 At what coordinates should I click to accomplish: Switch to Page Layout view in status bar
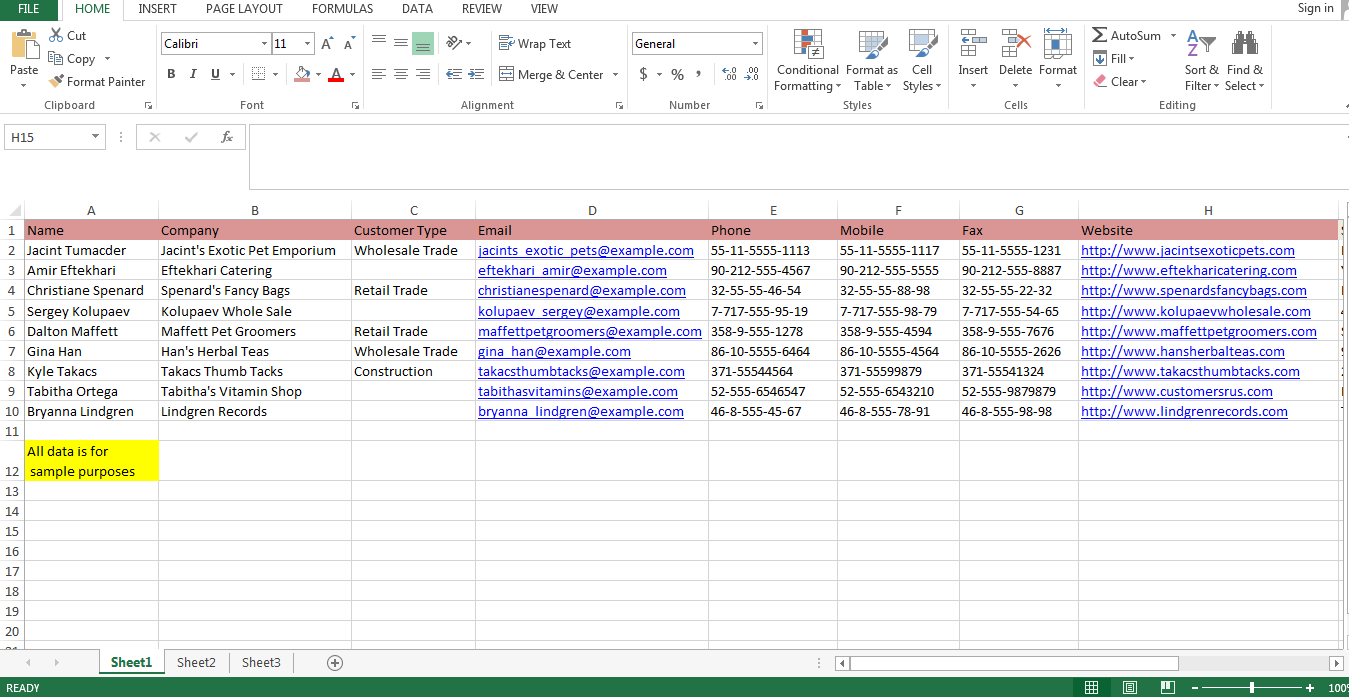coord(1129,687)
